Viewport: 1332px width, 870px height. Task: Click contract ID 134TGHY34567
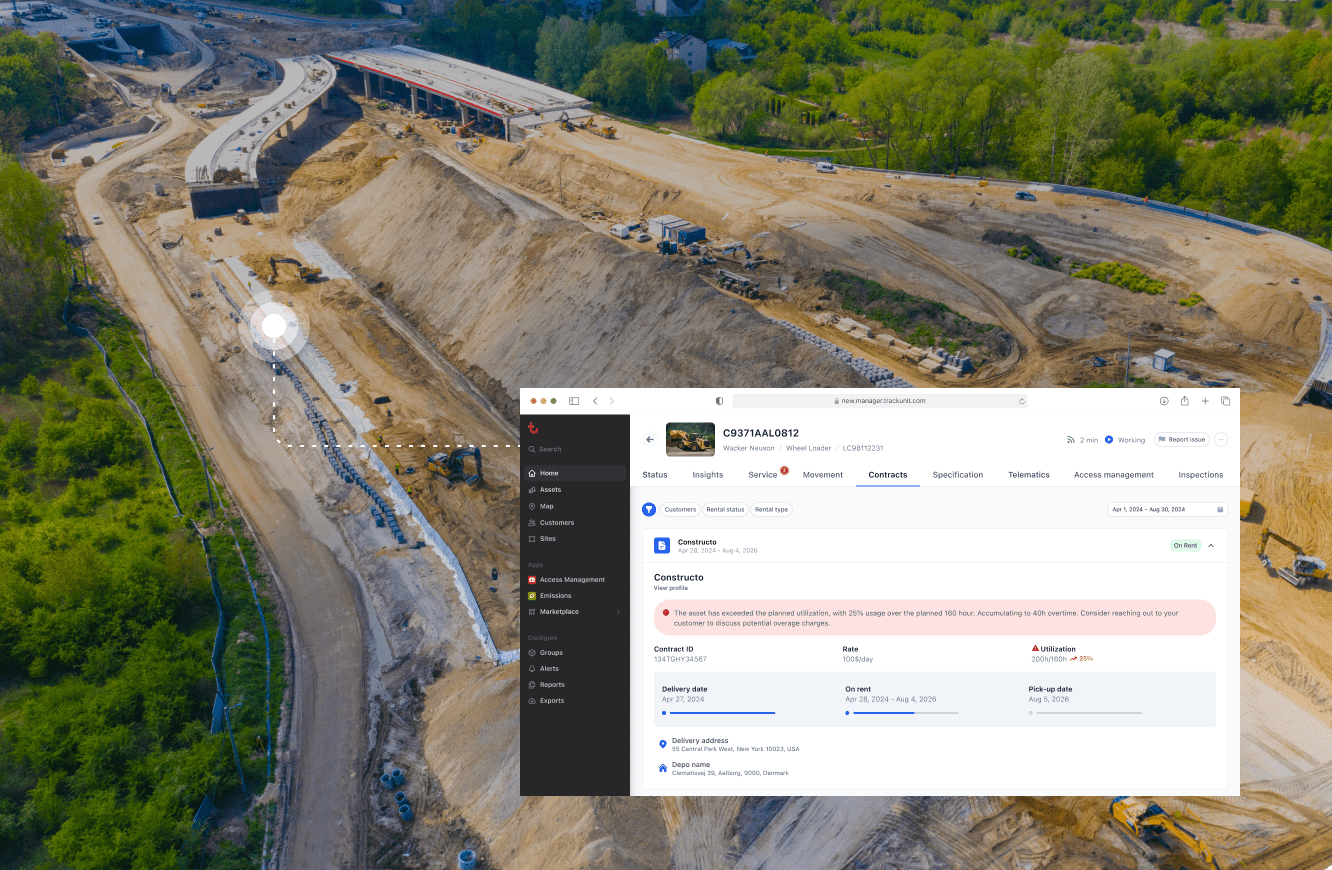coord(680,659)
